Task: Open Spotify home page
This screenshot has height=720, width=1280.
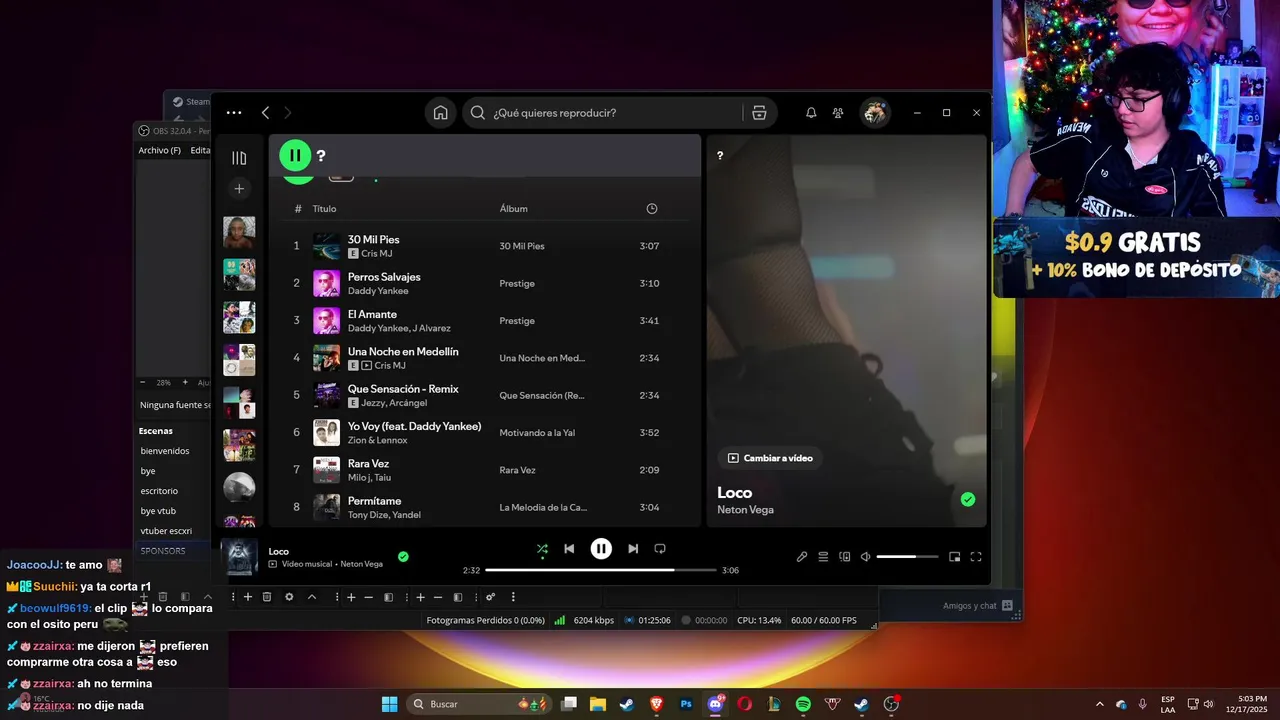Action: (x=440, y=113)
